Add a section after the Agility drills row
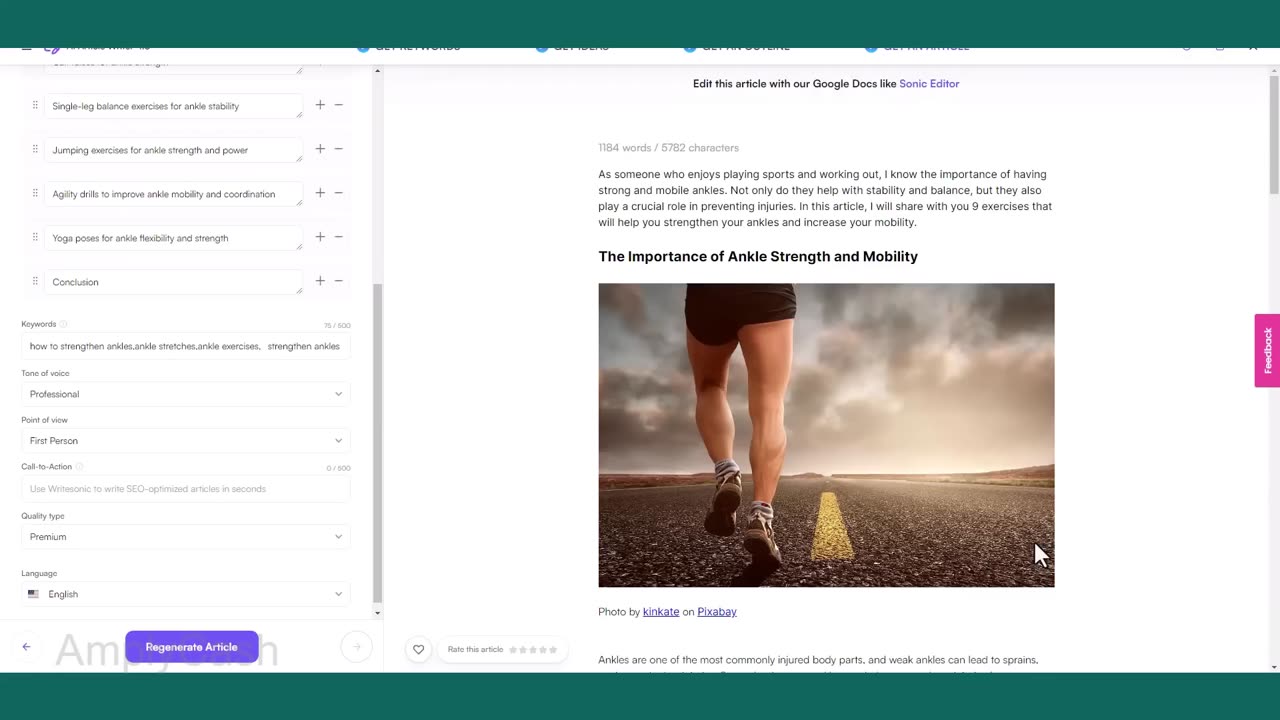Image resolution: width=1280 pixels, height=720 pixels. coord(320,193)
